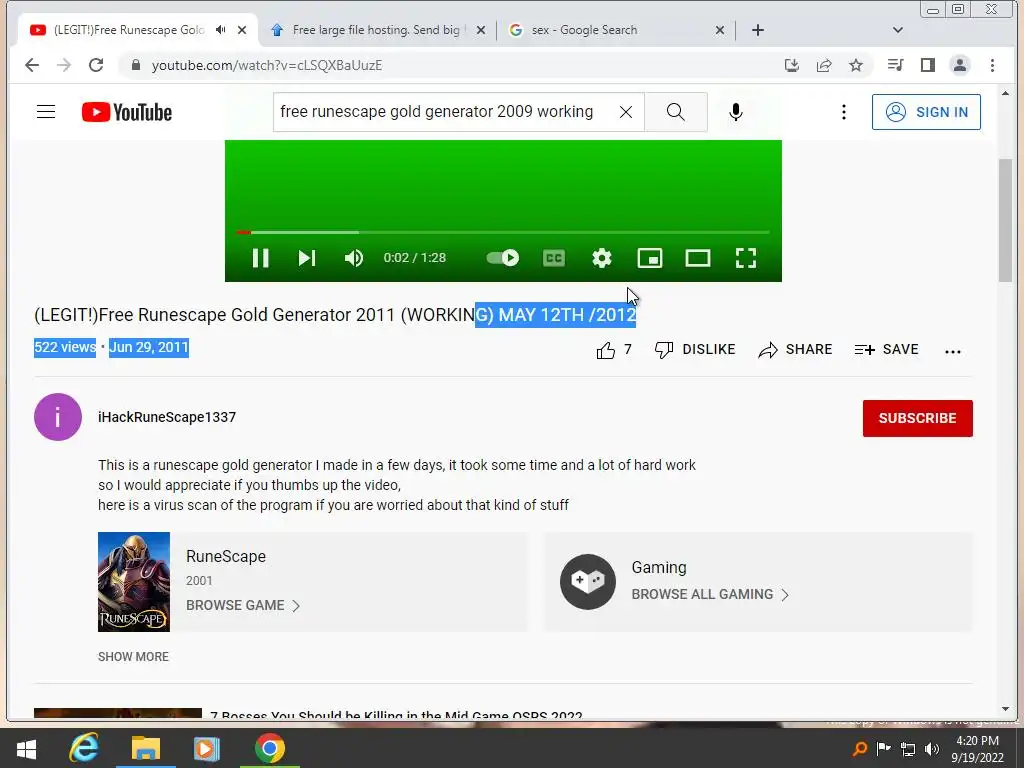
Task: Click BROWSE GAME link
Action: (243, 605)
